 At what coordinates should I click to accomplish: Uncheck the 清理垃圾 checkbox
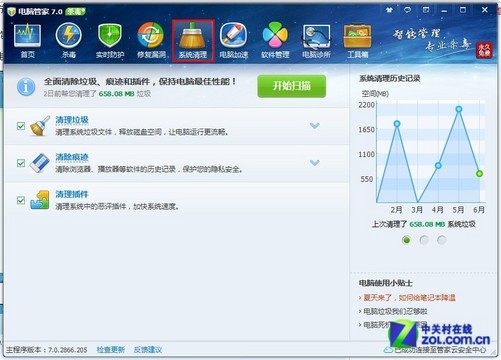pyautogui.click(x=21, y=126)
